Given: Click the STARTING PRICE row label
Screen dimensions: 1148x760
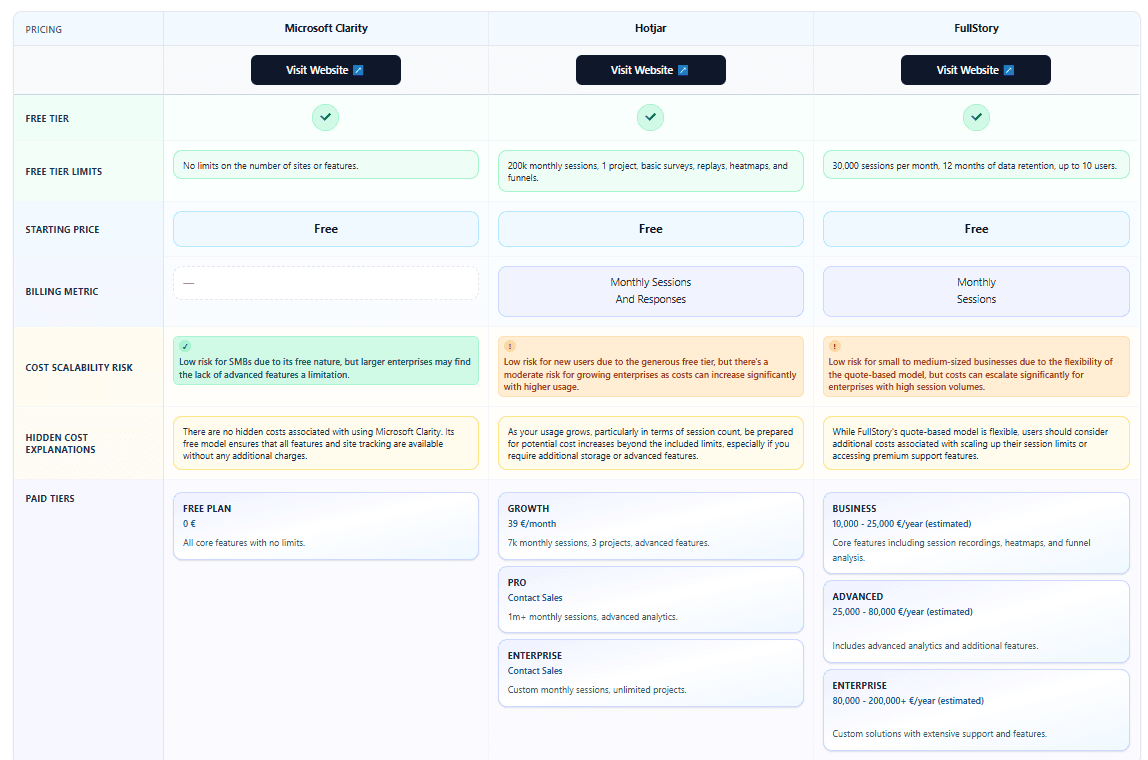Looking at the screenshot, I should tap(62, 229).
